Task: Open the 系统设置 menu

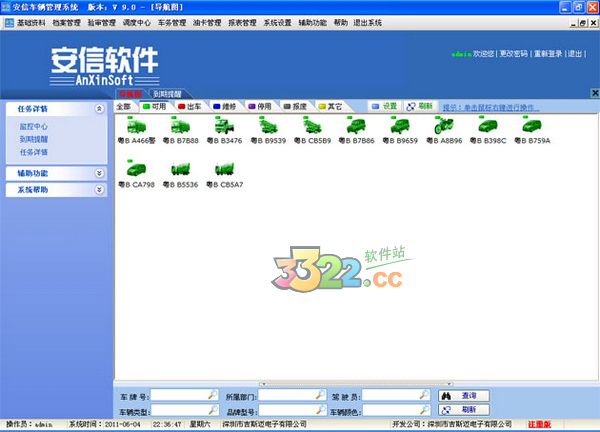Action: pyautogui.click(x=278, y=23)
